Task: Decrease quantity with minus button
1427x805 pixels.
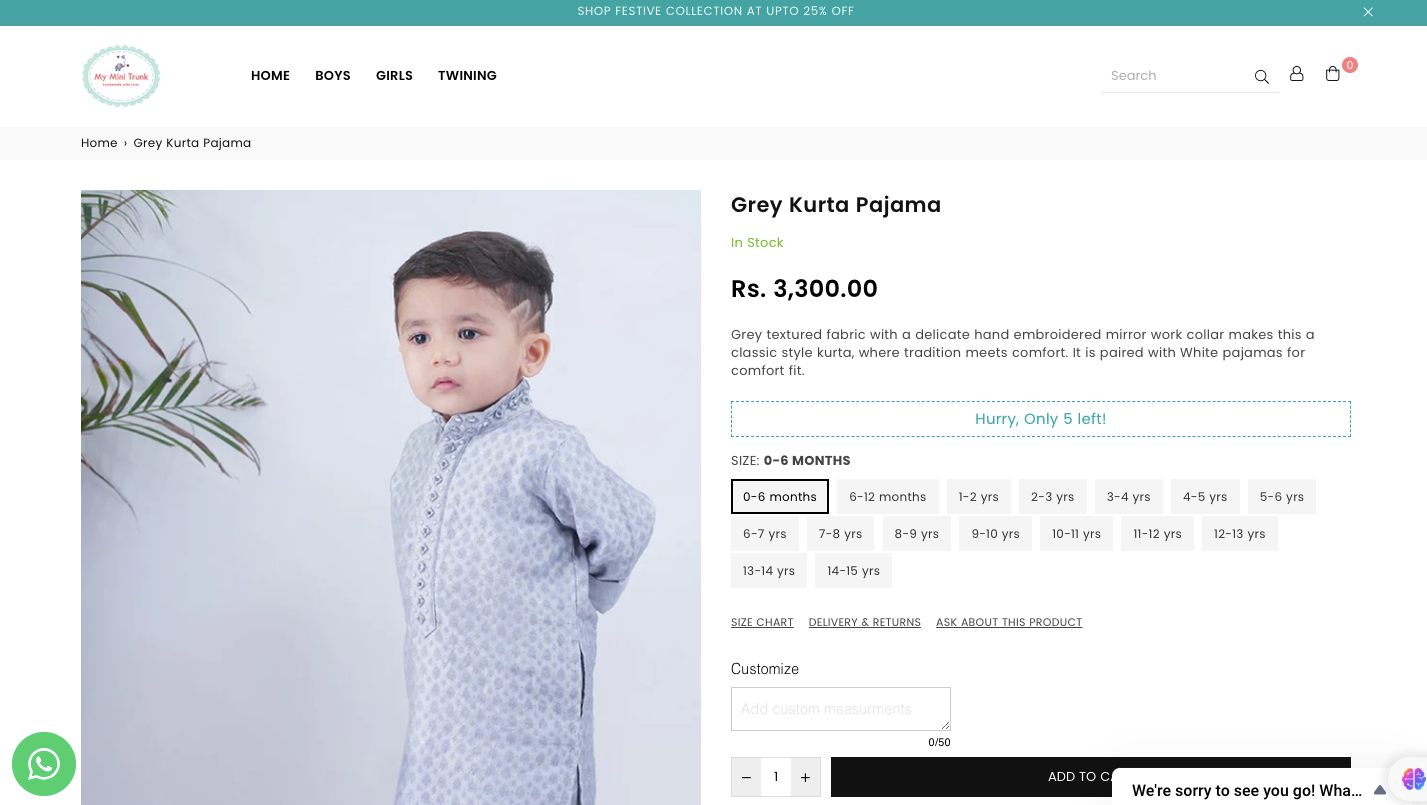Action: [746, 777]
